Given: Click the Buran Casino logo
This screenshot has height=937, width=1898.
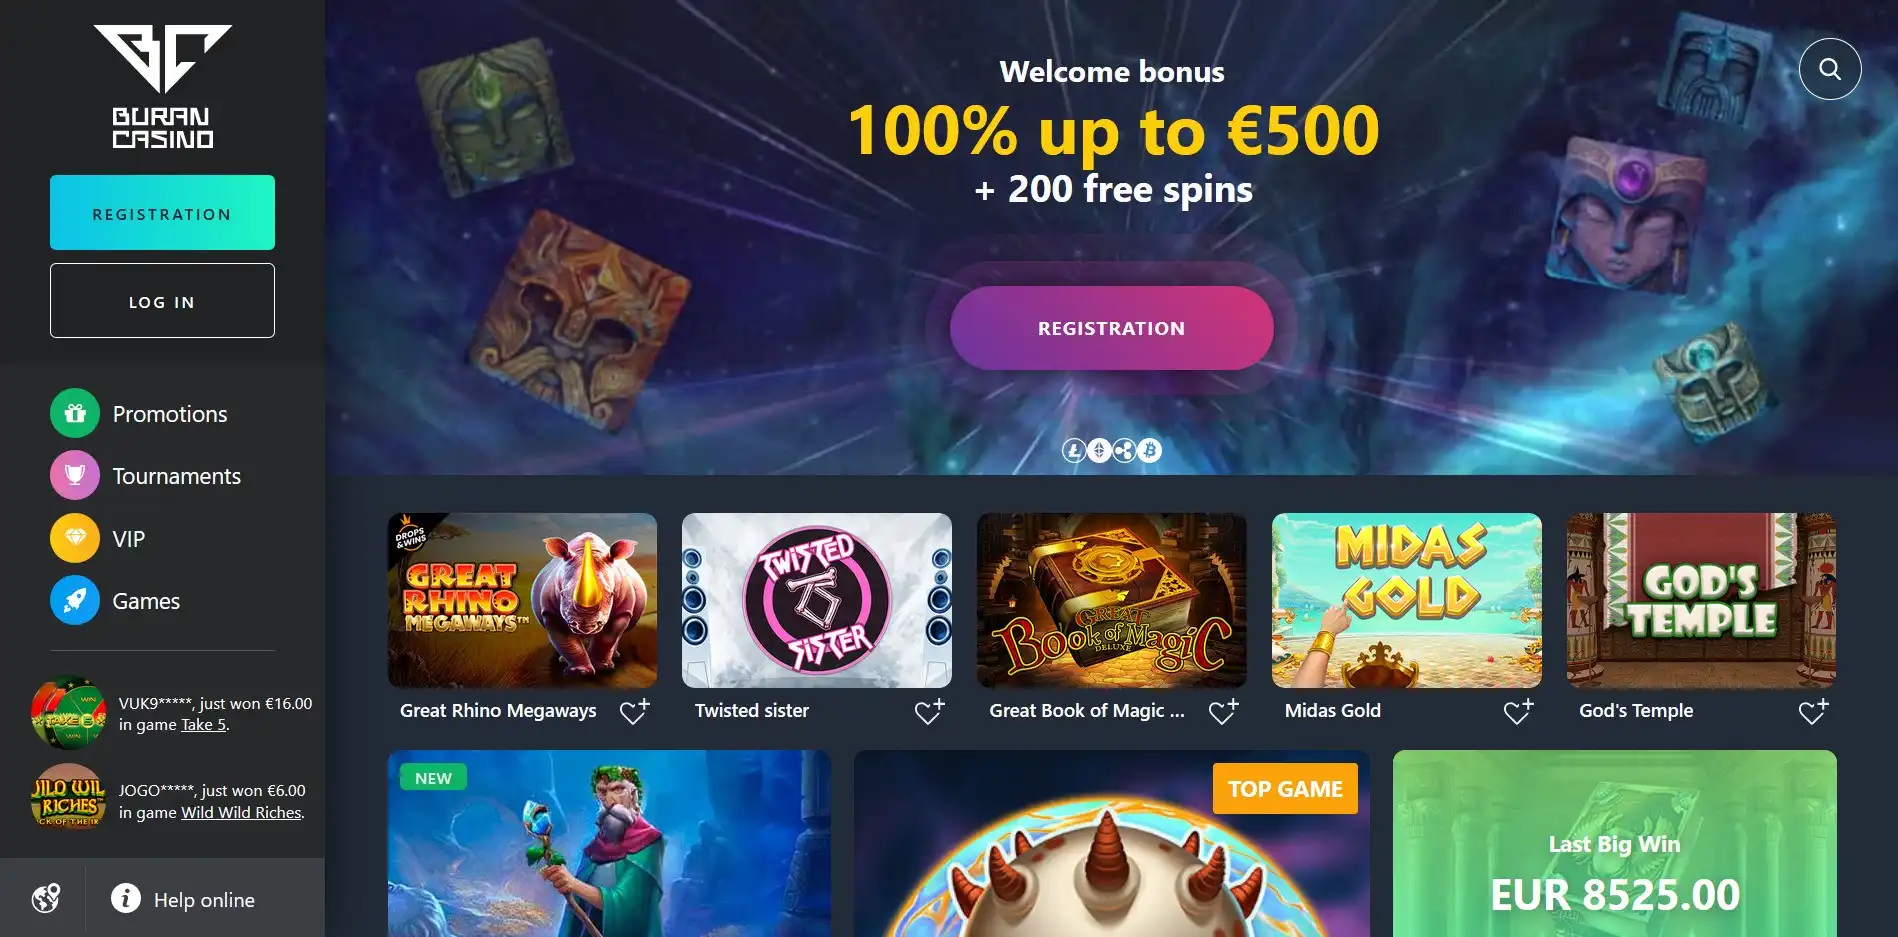Looking at the screenshot, I should pos(162,87).
